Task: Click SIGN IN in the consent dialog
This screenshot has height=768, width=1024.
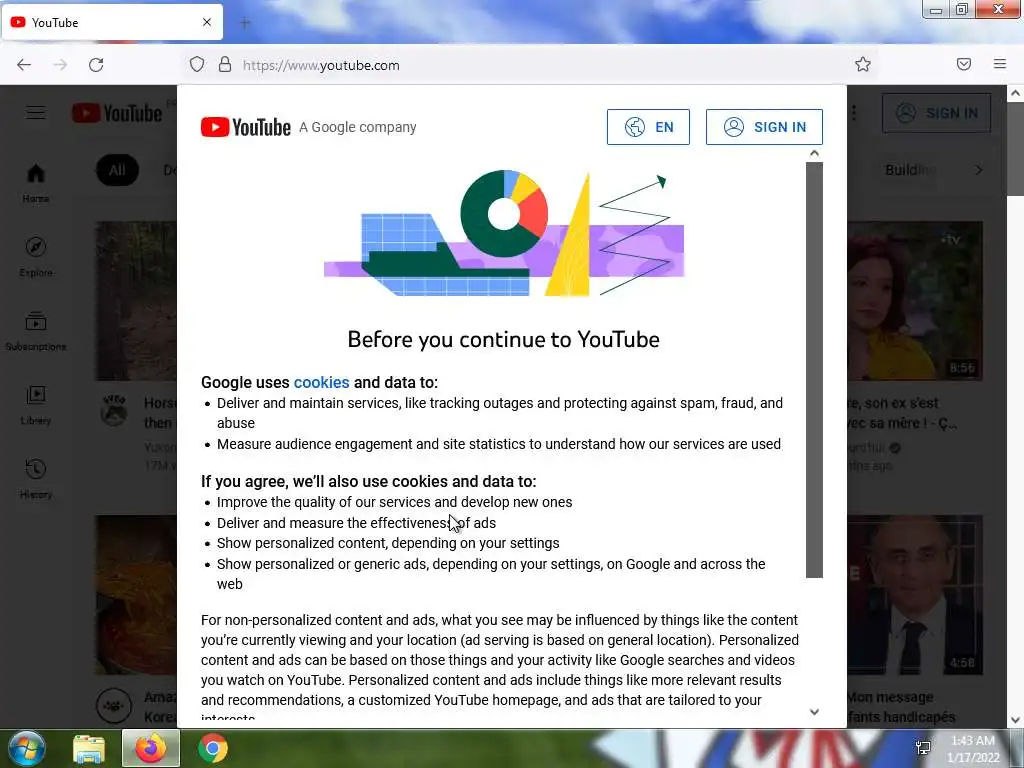Action: [764, 127]
